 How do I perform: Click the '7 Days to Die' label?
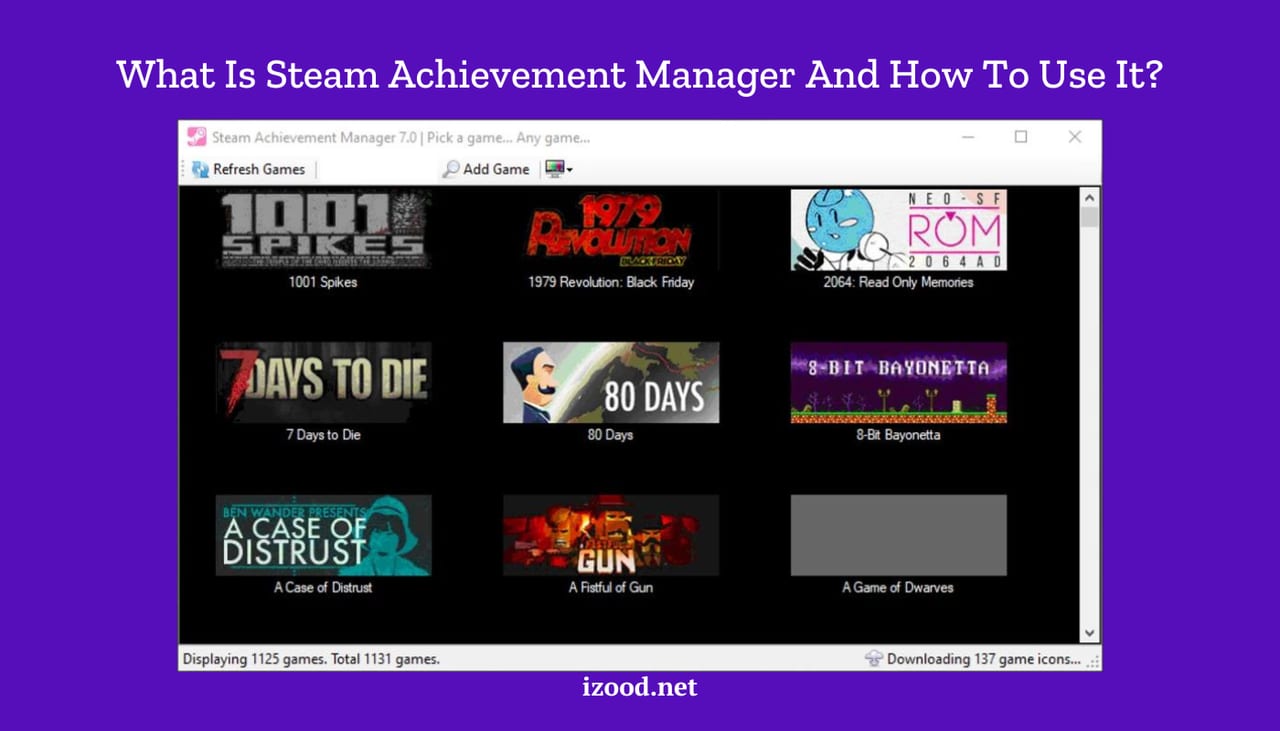(x=323, y=435)
